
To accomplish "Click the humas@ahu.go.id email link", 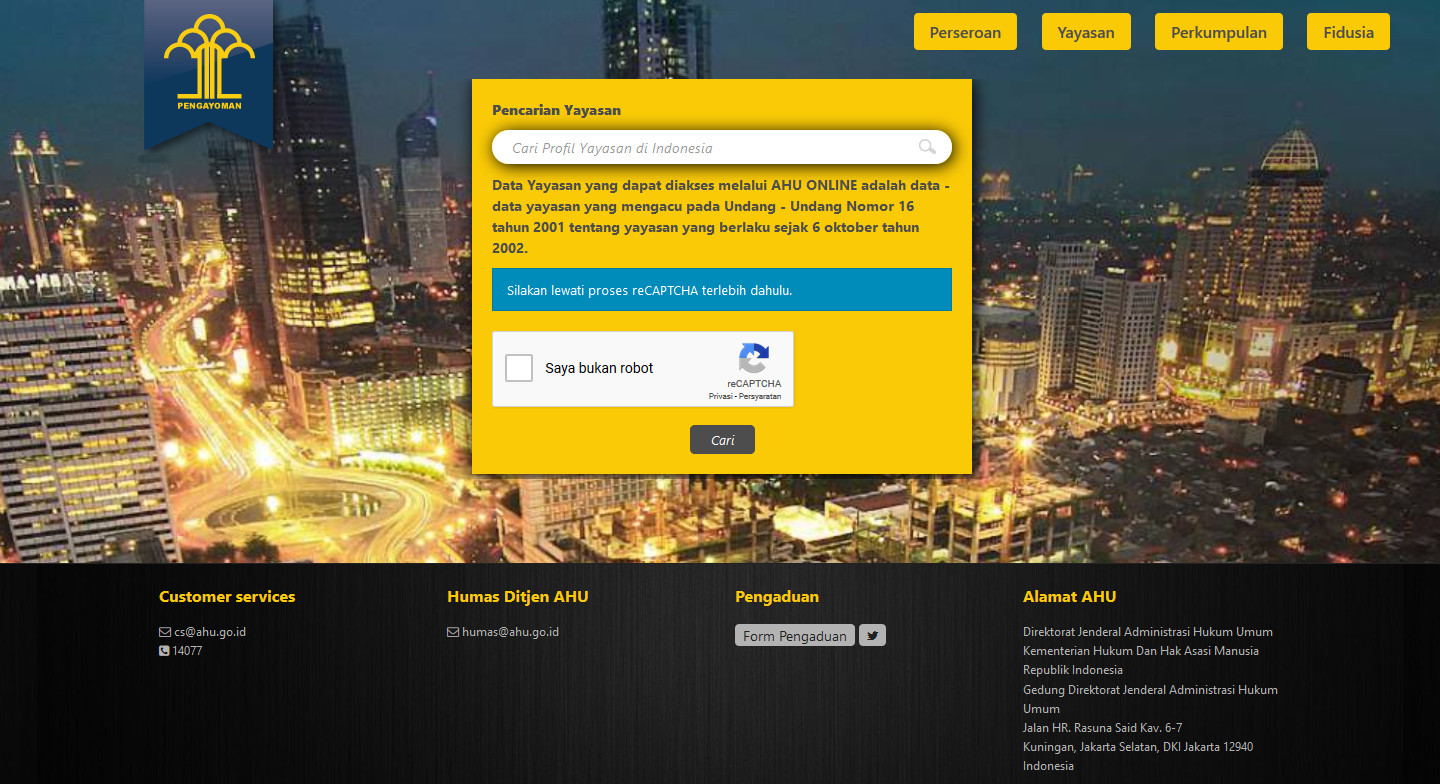I will tap(510, 632).
